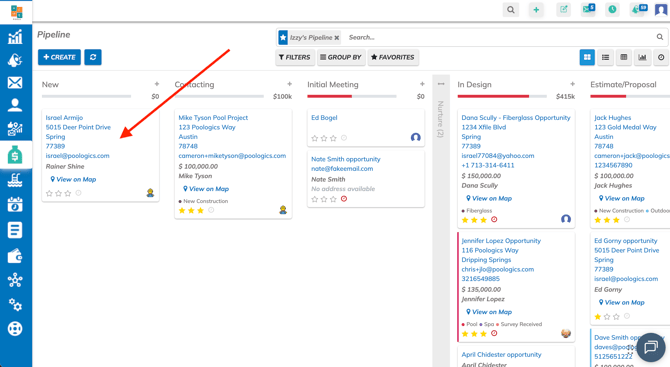Remove the Izzy's Pipeline filter tag
Image resolution: width=670 pixels, height=367 pixels.
(337, 38)
